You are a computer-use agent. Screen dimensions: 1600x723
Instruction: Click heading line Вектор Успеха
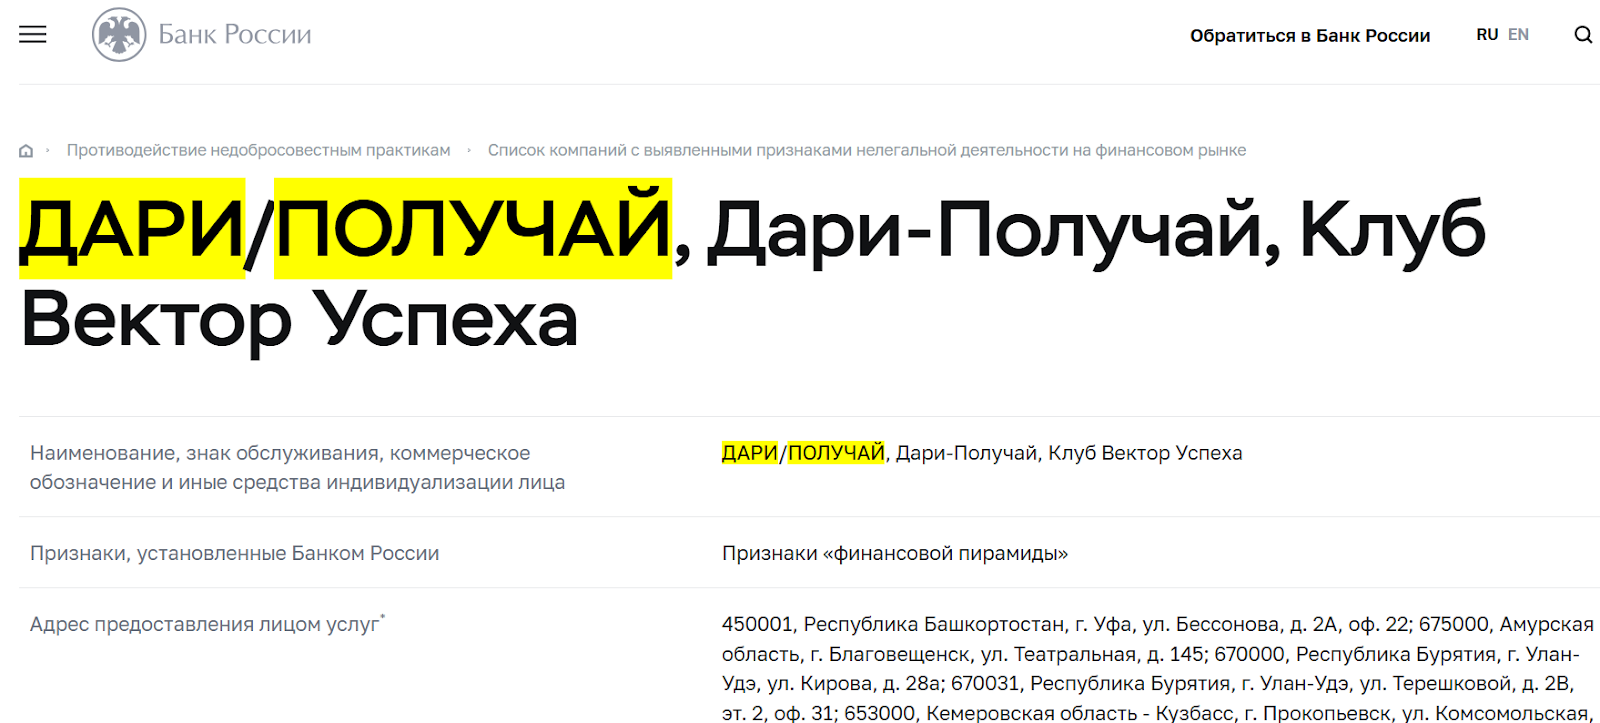(299, 320)
